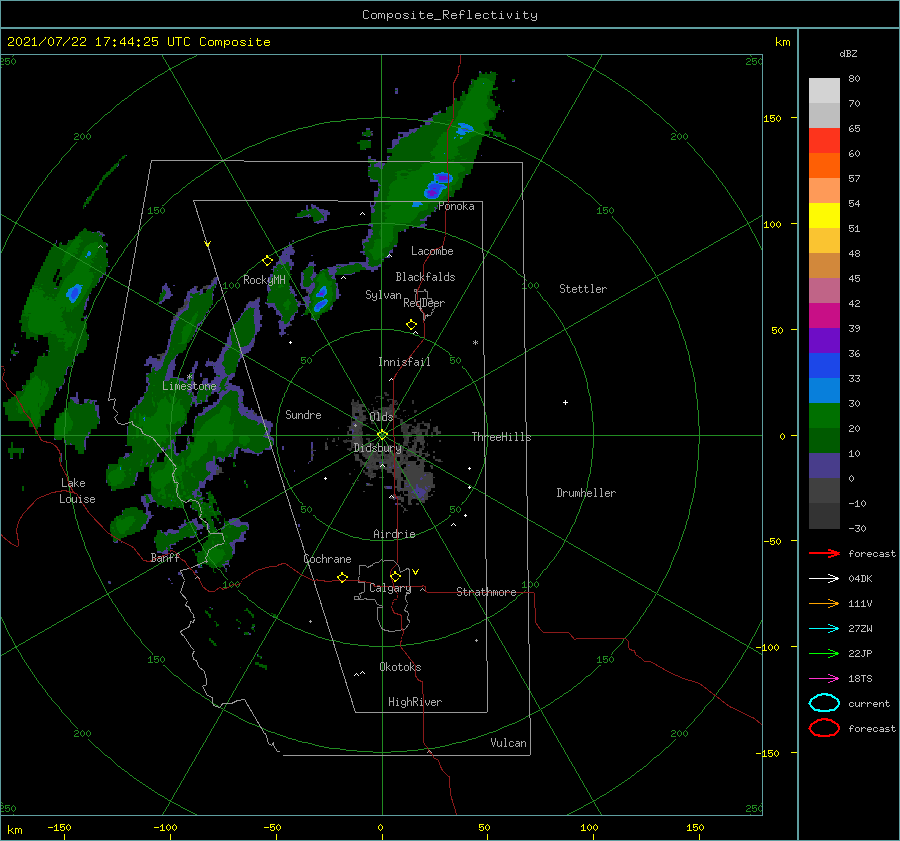This screenshot has width=900, height=841.
Task: Select the light gray swatch beside 80 dBZ
Action: 824,91
